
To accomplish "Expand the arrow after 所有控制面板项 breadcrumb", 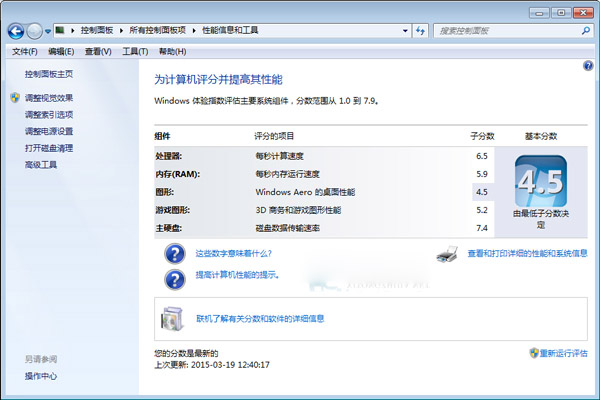I will click(x=194, y=30).
